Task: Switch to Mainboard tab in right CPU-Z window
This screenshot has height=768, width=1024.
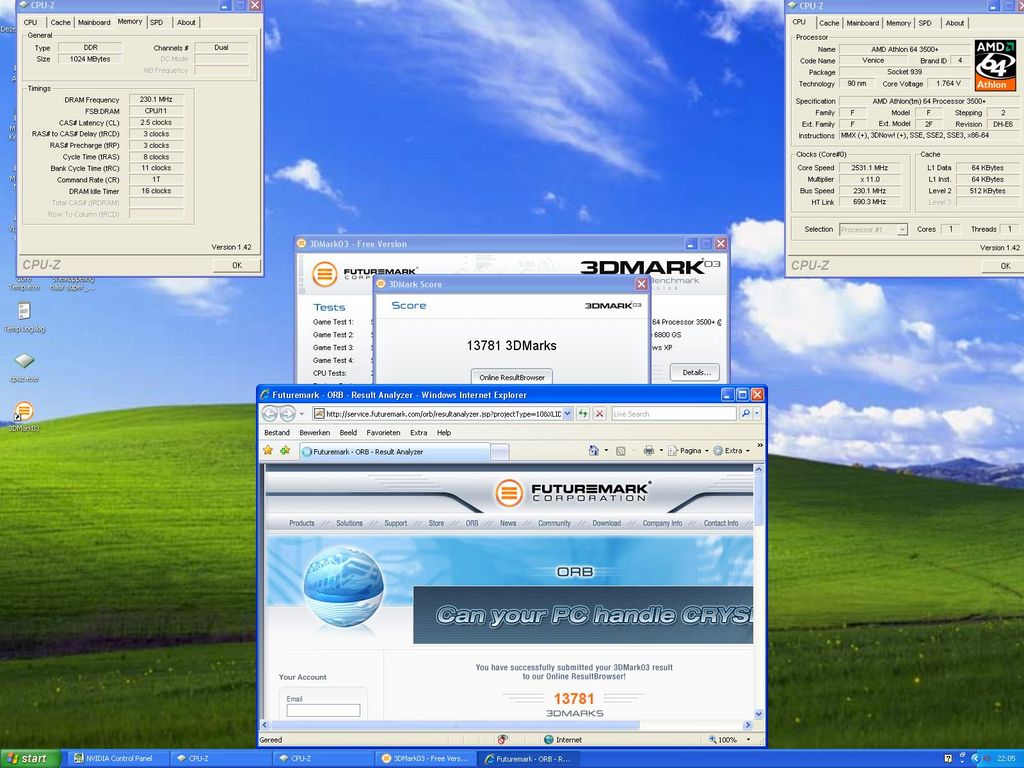Action: click(x=862, y=23)
